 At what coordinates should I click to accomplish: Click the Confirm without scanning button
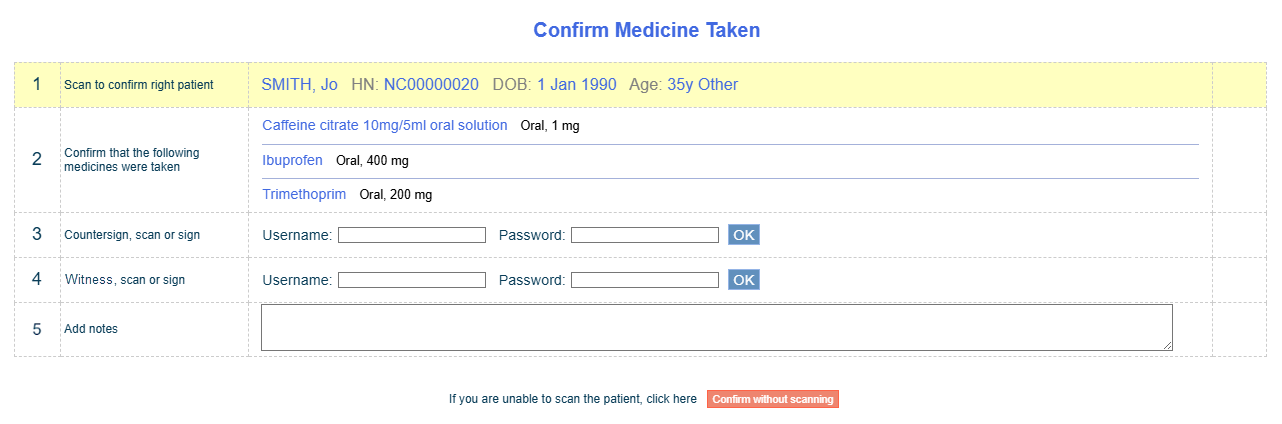tap(773, 399)
